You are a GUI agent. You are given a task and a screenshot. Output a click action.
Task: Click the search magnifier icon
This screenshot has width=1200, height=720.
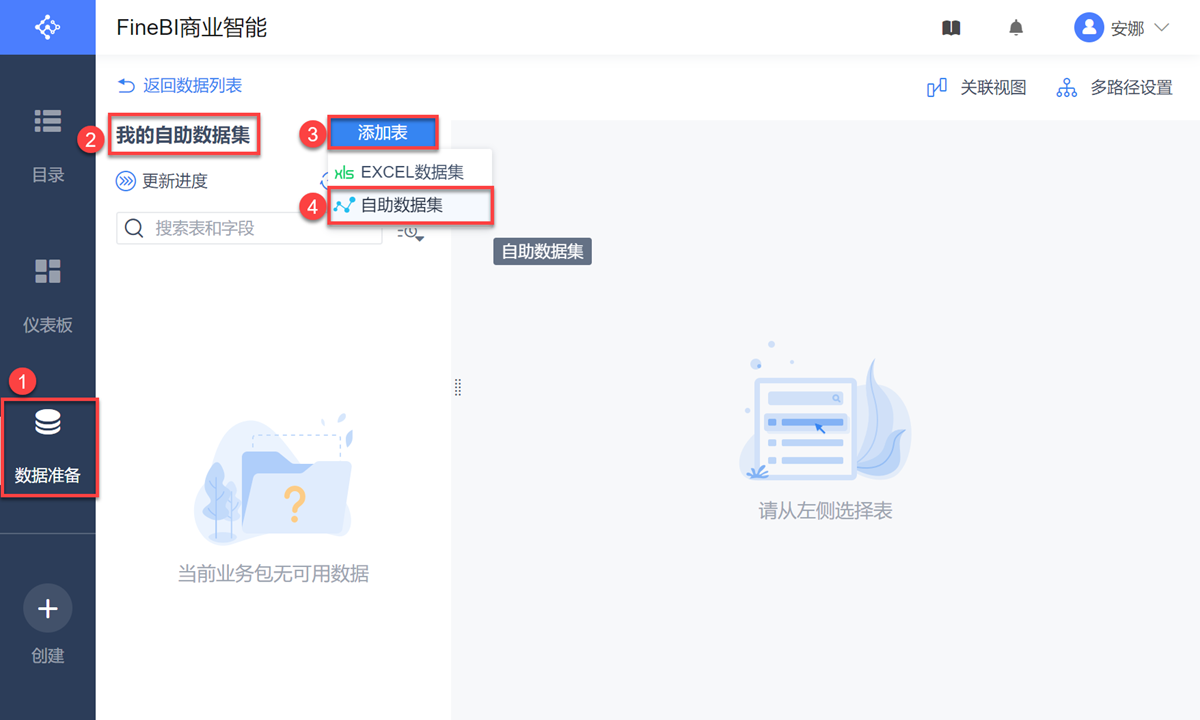pos(134,229)
